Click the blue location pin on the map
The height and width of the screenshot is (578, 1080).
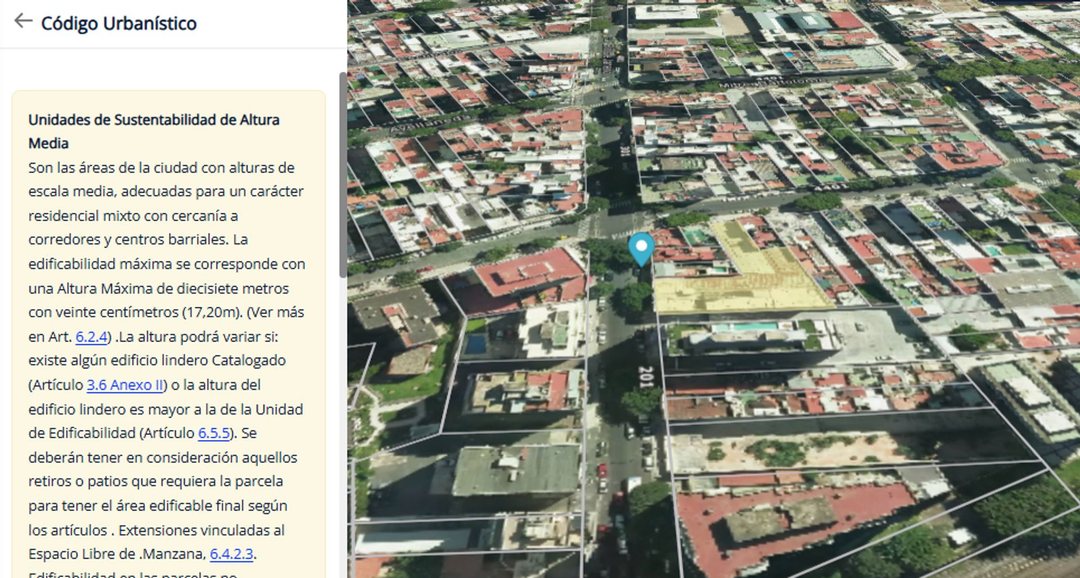point(641,249)
